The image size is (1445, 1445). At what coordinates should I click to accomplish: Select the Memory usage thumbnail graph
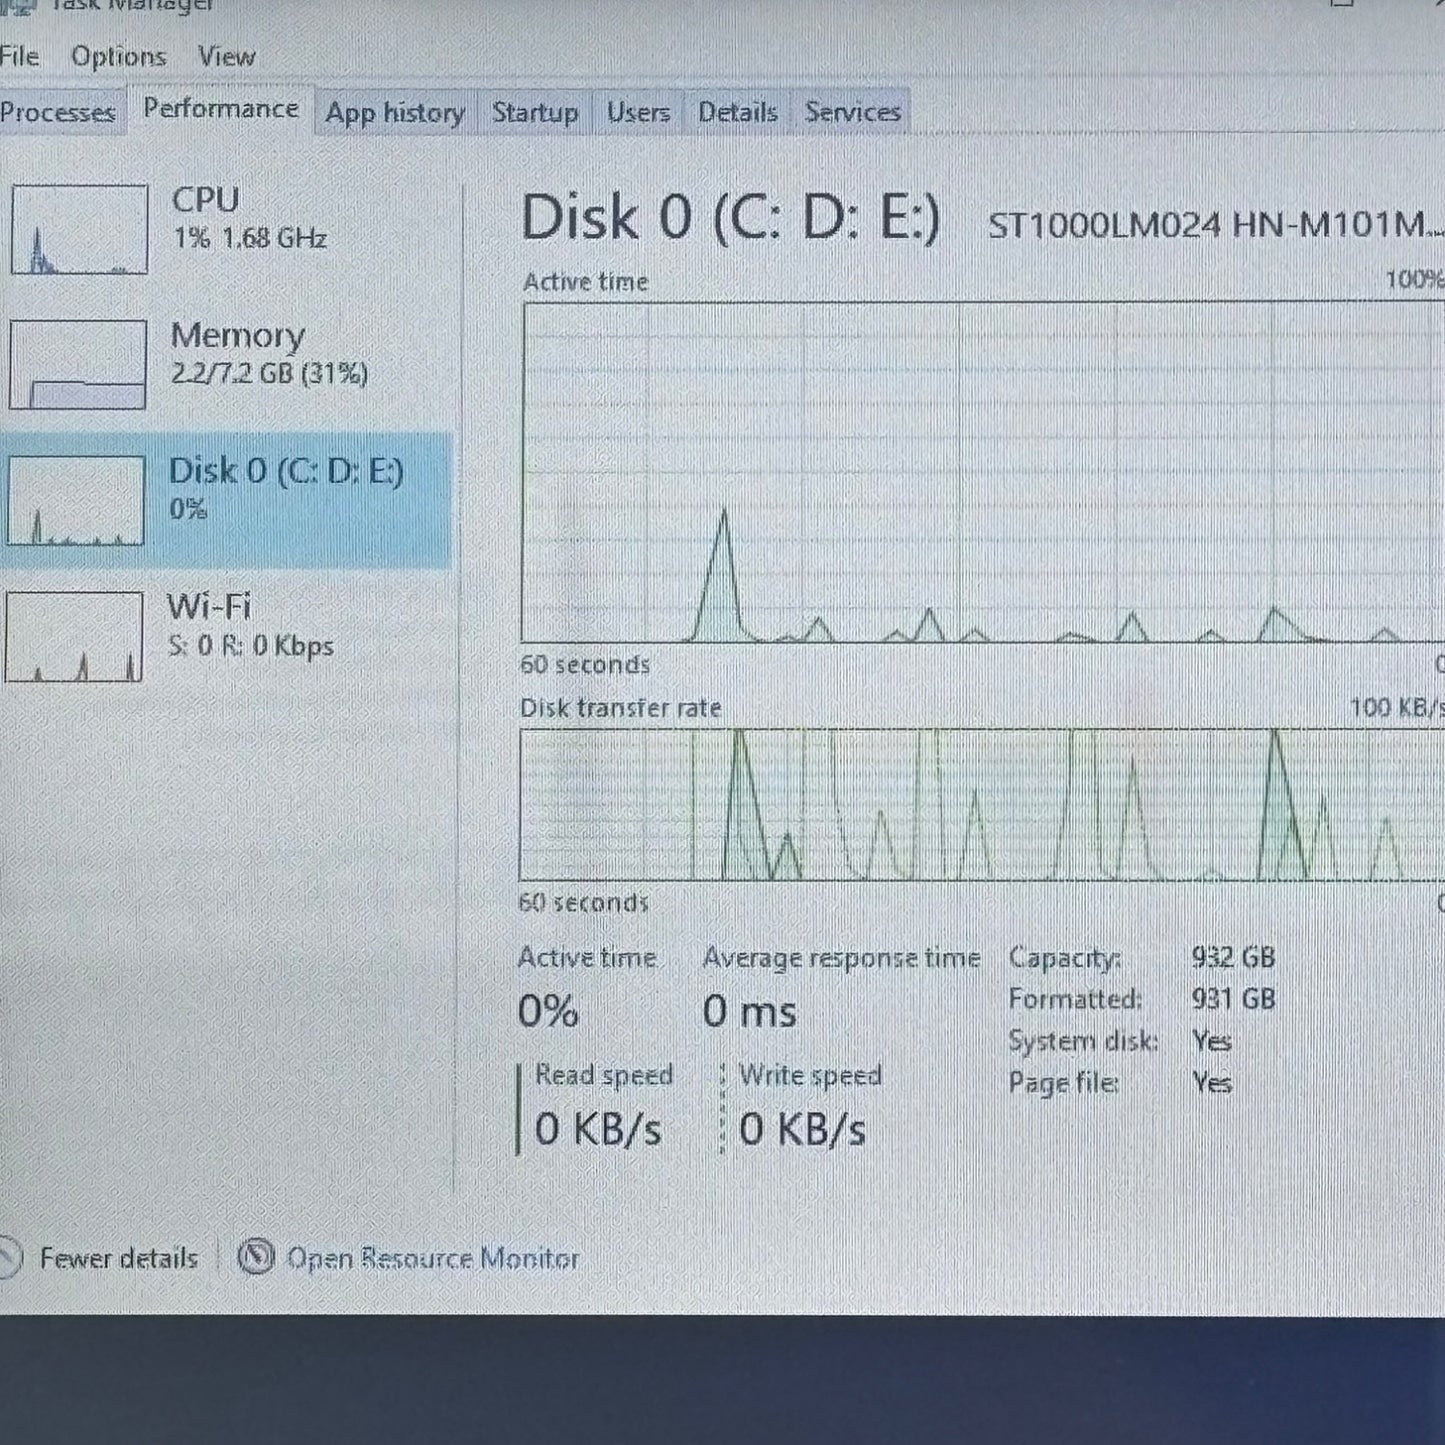point(77,364)
